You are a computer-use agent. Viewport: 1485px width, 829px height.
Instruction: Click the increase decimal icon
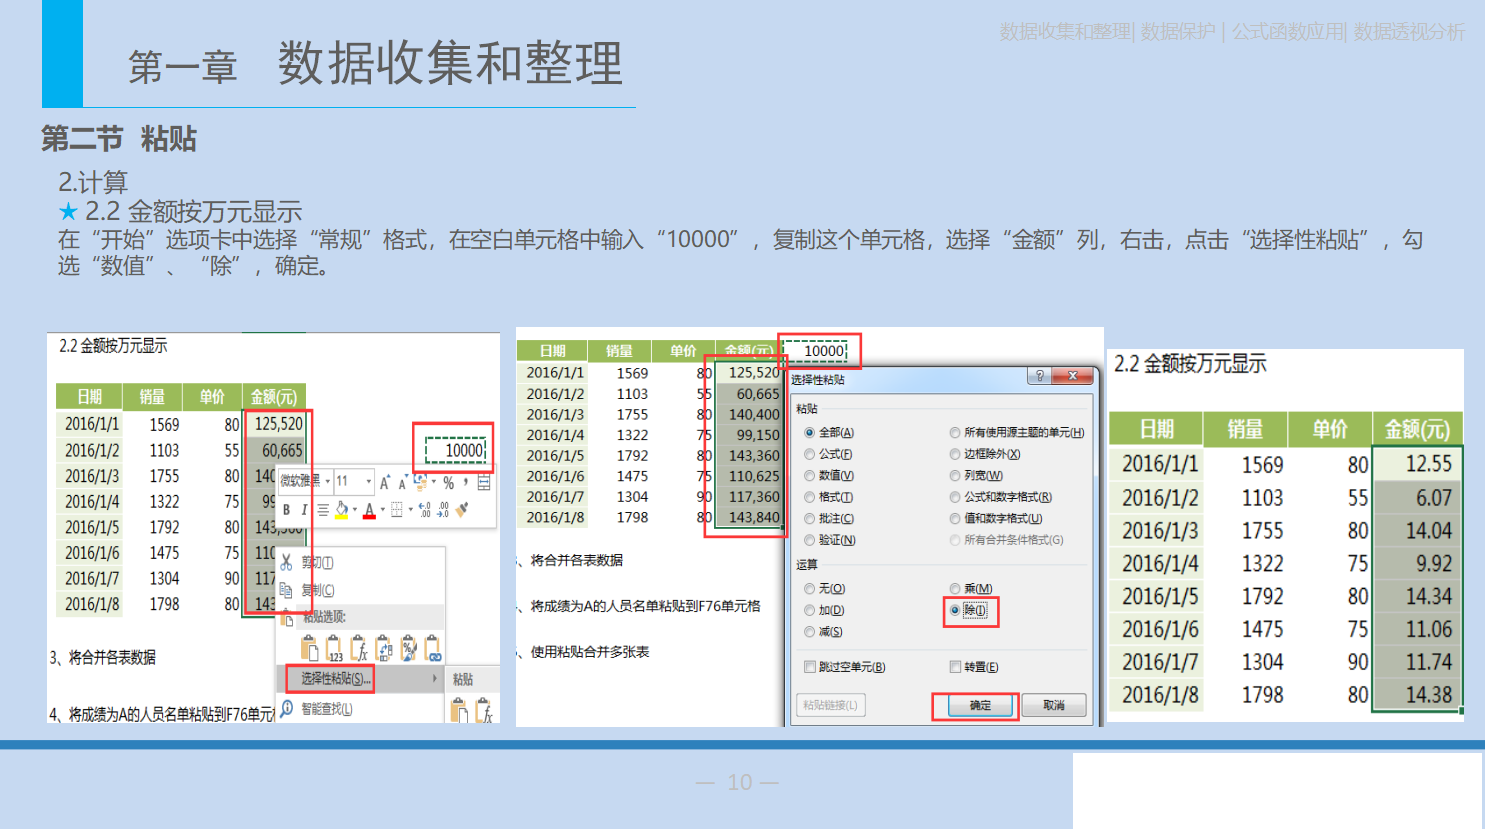pos(425,510)
